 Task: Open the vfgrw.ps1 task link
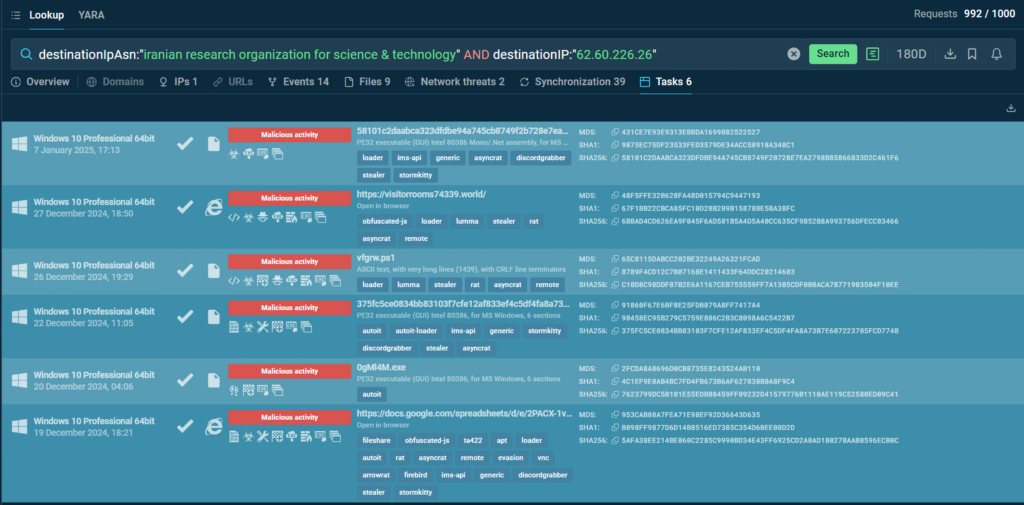tap(375, 258)
